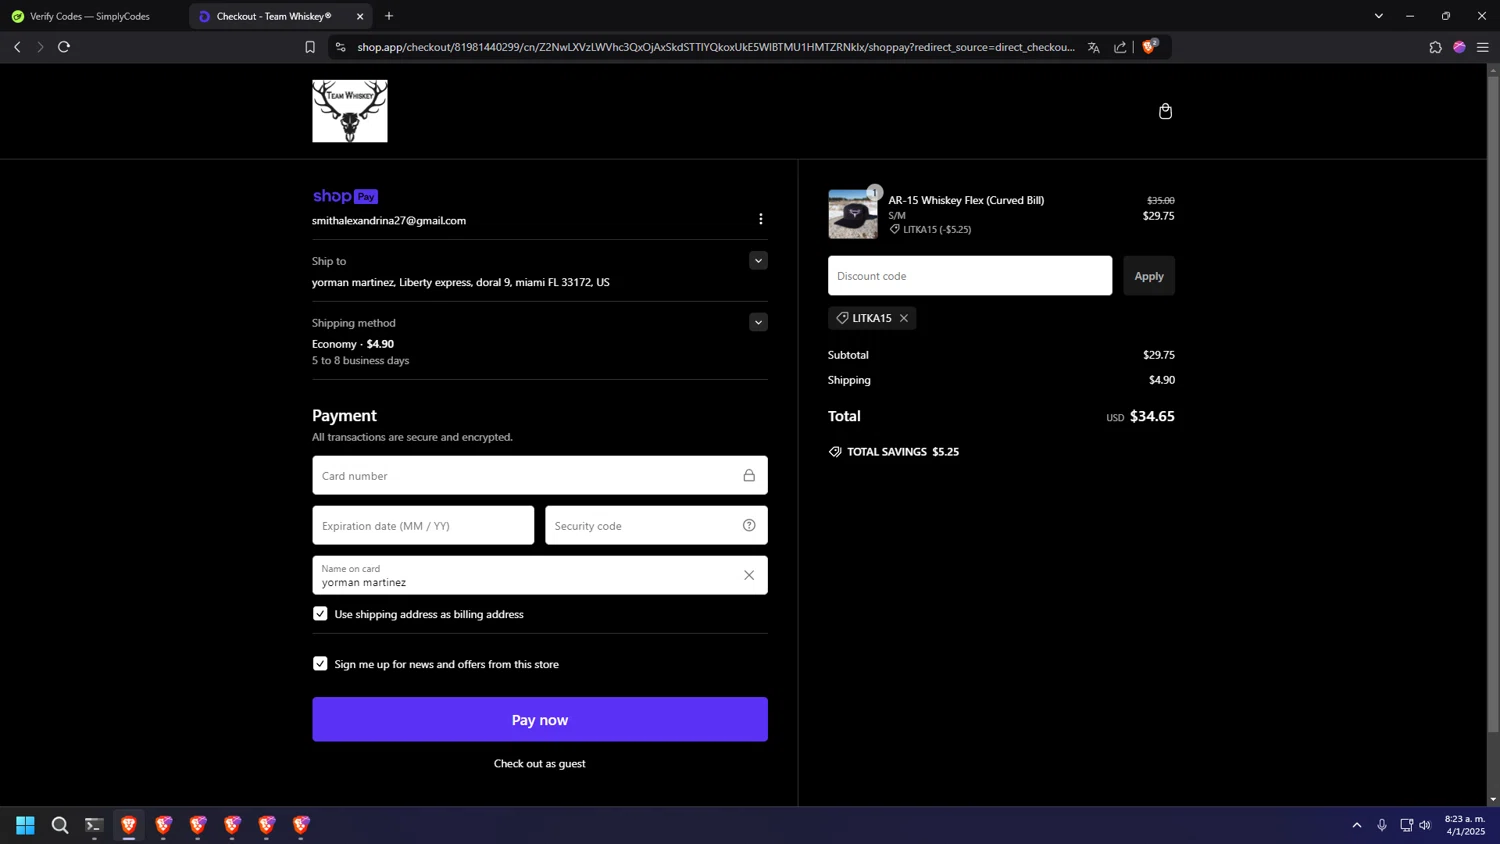Open the cart bag icon
Viewport: 1500px width, 844px height.
point(1165,111)
